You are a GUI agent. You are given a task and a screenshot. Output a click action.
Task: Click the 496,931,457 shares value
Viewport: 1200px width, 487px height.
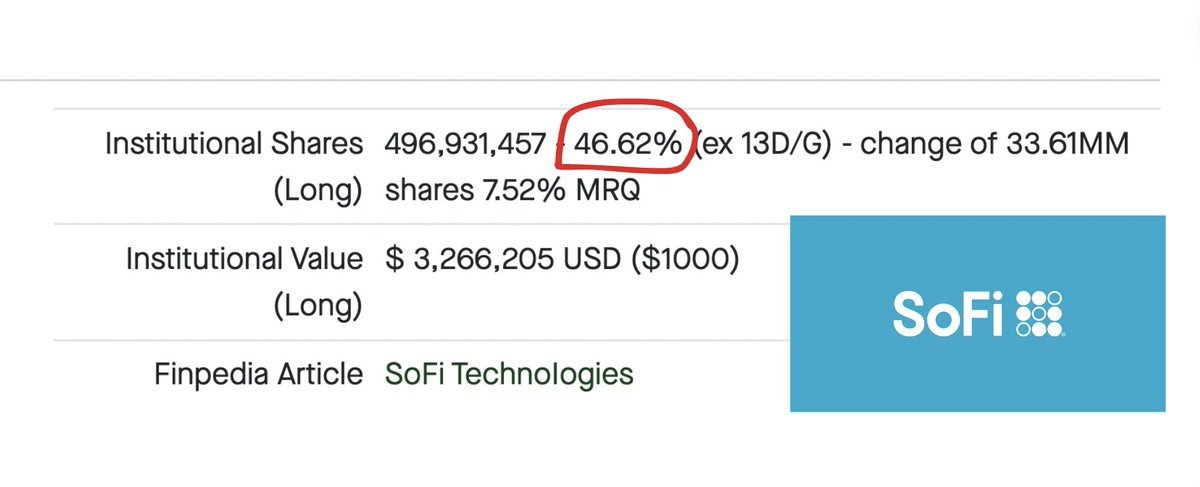pyautogui.click(x=465, y=145)
